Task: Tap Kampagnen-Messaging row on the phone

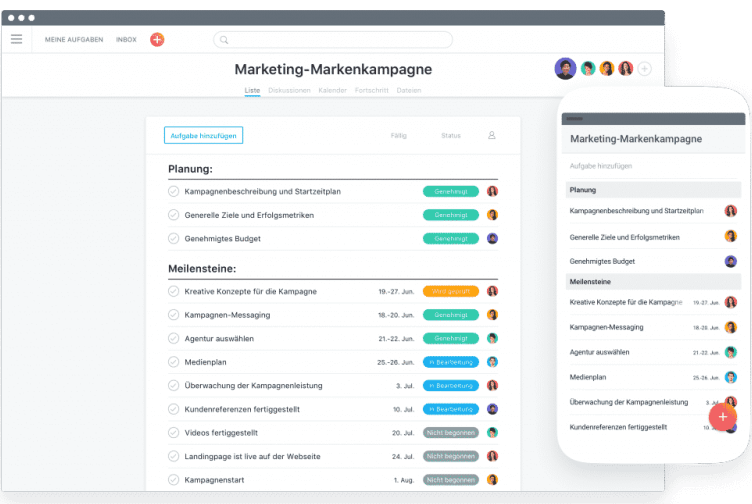Action: (x=653, y=327)
